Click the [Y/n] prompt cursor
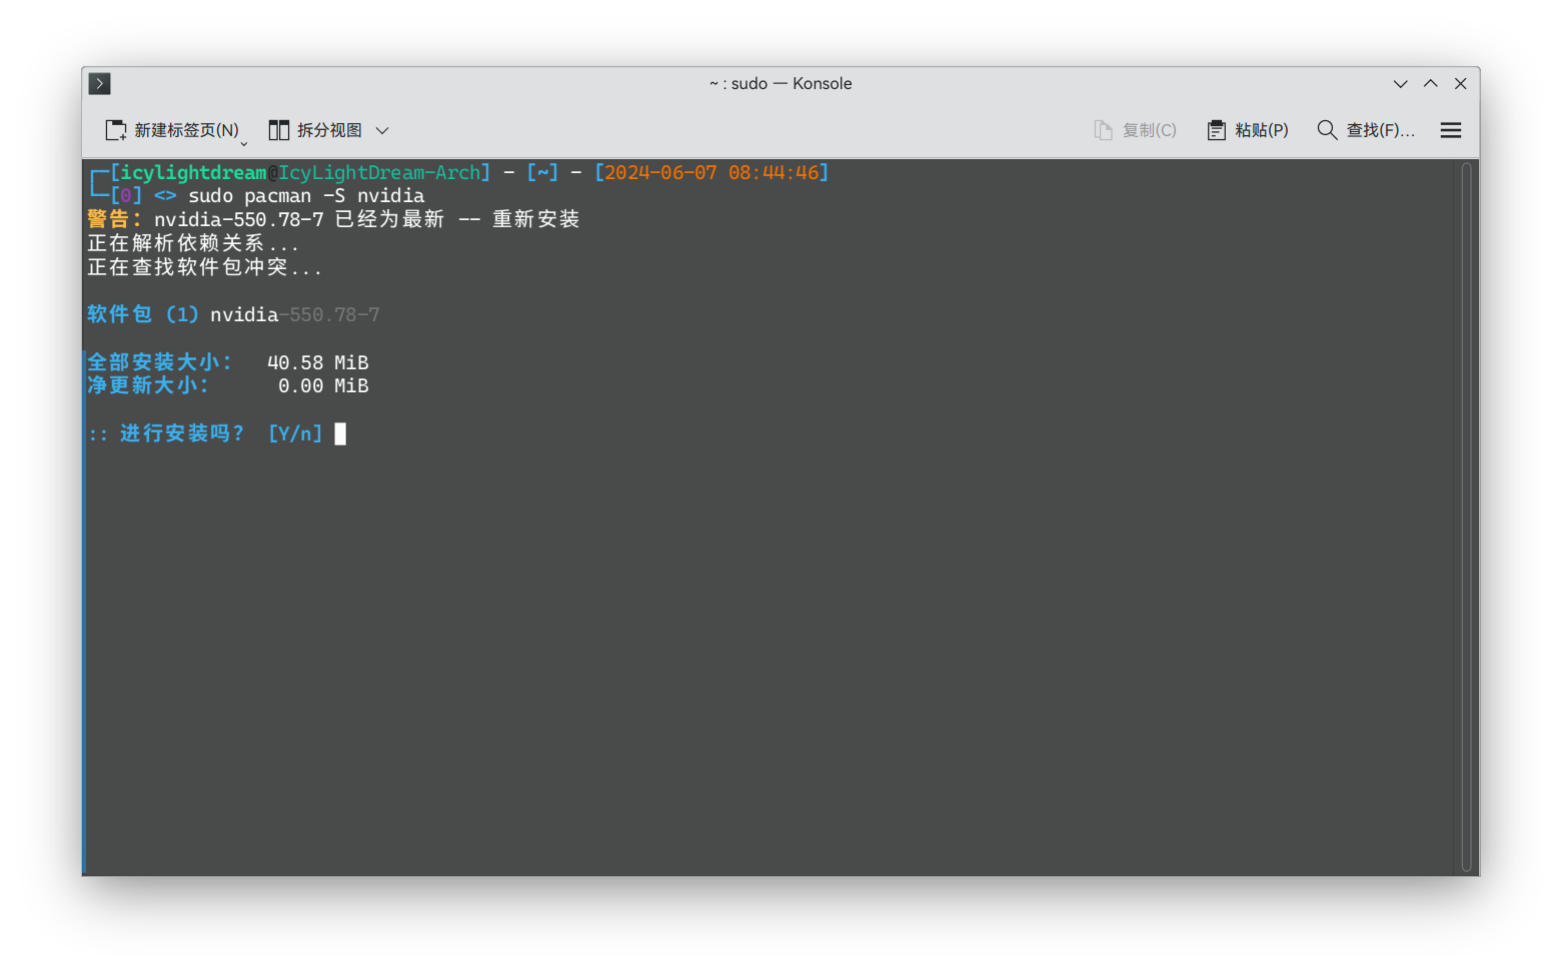The width and height of the screenshot is (1563, 974). point(340,433)
